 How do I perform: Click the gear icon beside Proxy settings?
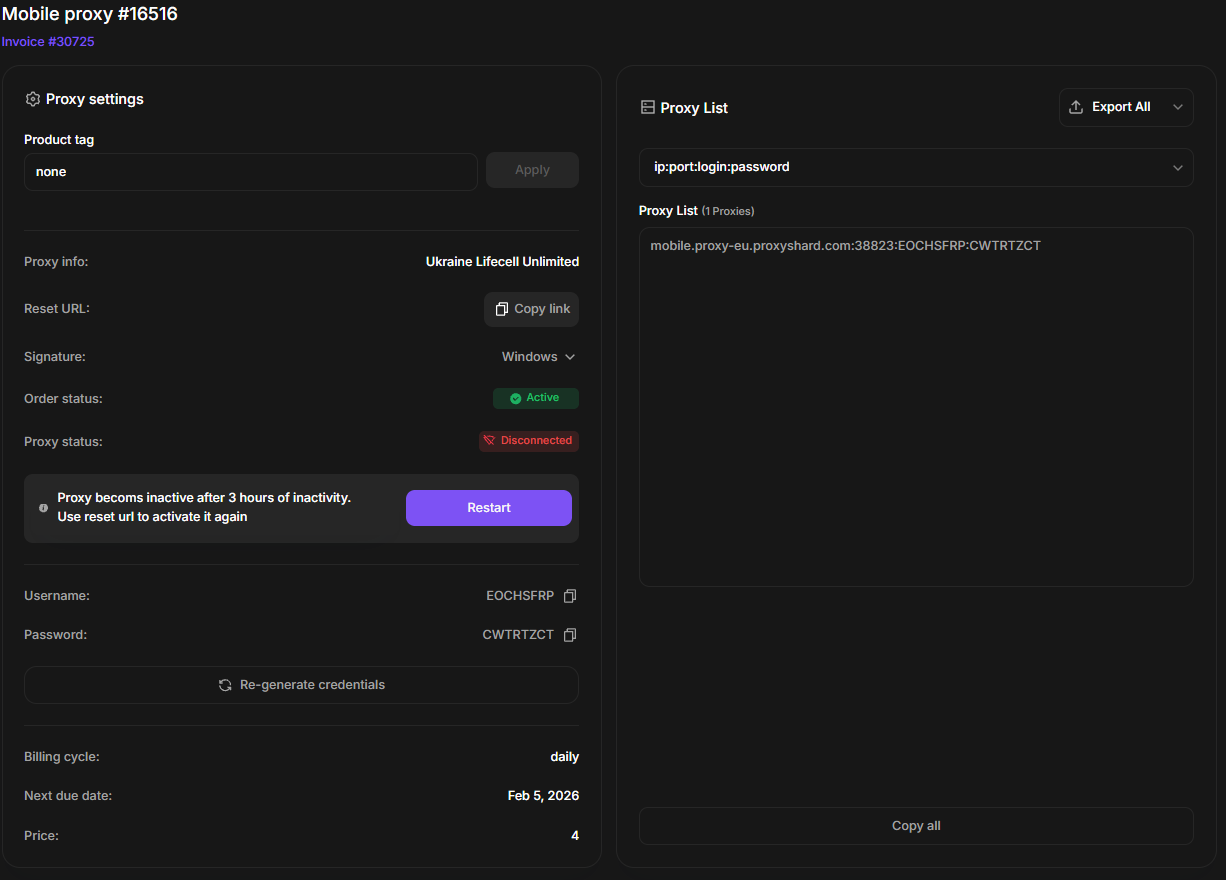point(32,99)
